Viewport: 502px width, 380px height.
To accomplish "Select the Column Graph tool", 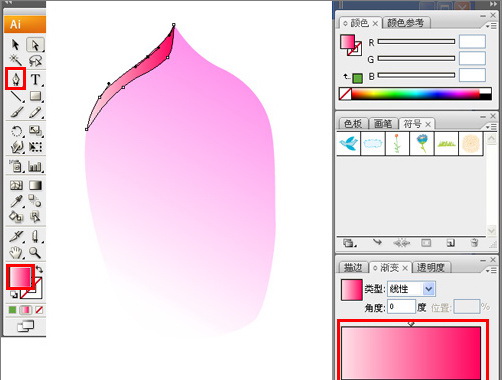I will click(x=35, y=166).
